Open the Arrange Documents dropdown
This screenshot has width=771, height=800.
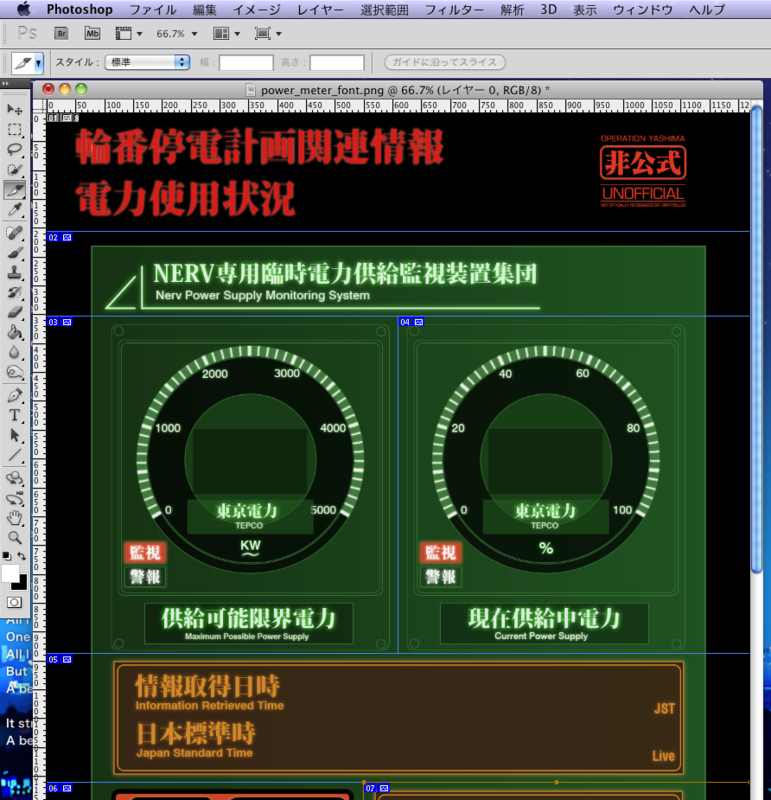coord(226,34)
